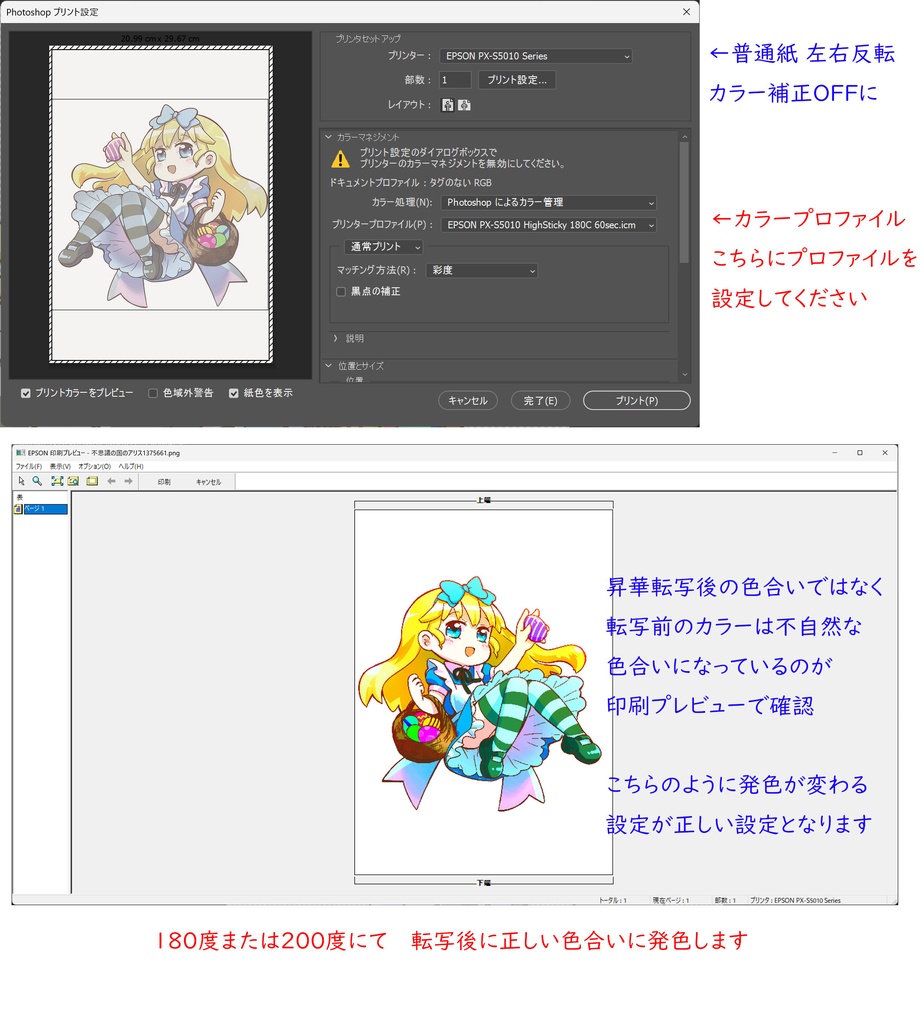Open the マッチング方法 dropdown showing 彩度

(x=482, y=270)
